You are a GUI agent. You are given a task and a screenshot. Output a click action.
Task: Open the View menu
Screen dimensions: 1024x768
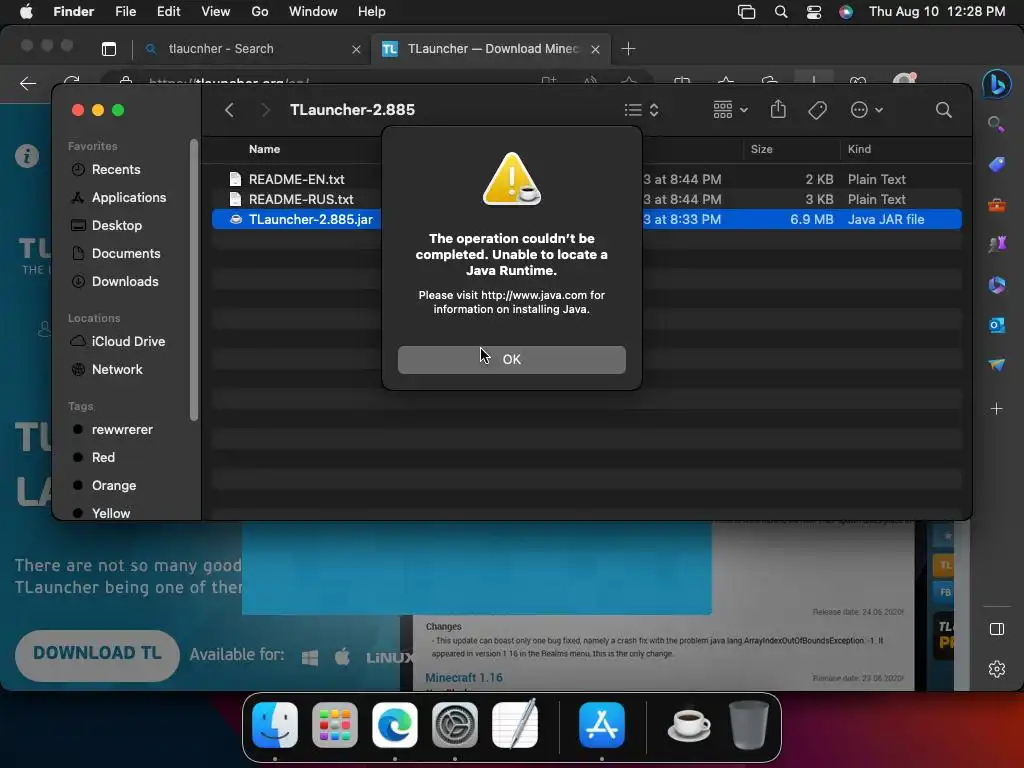point(216,12)
